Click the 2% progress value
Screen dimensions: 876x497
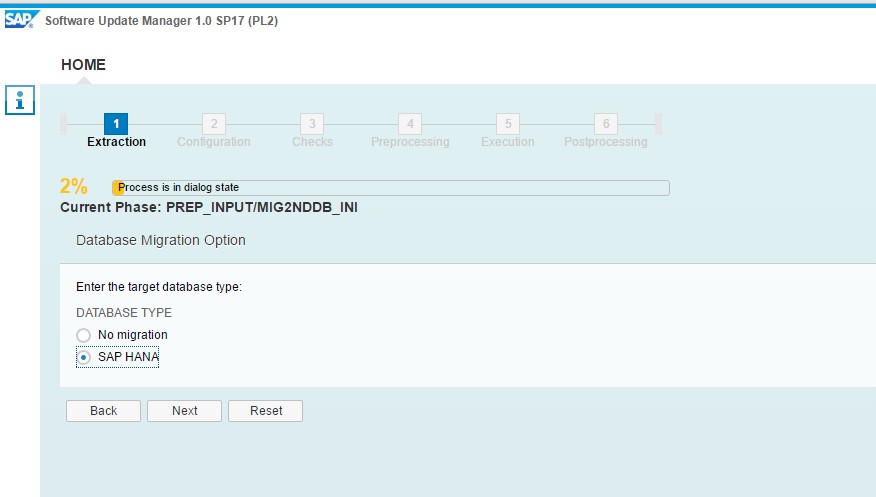[x=74, y=186]
